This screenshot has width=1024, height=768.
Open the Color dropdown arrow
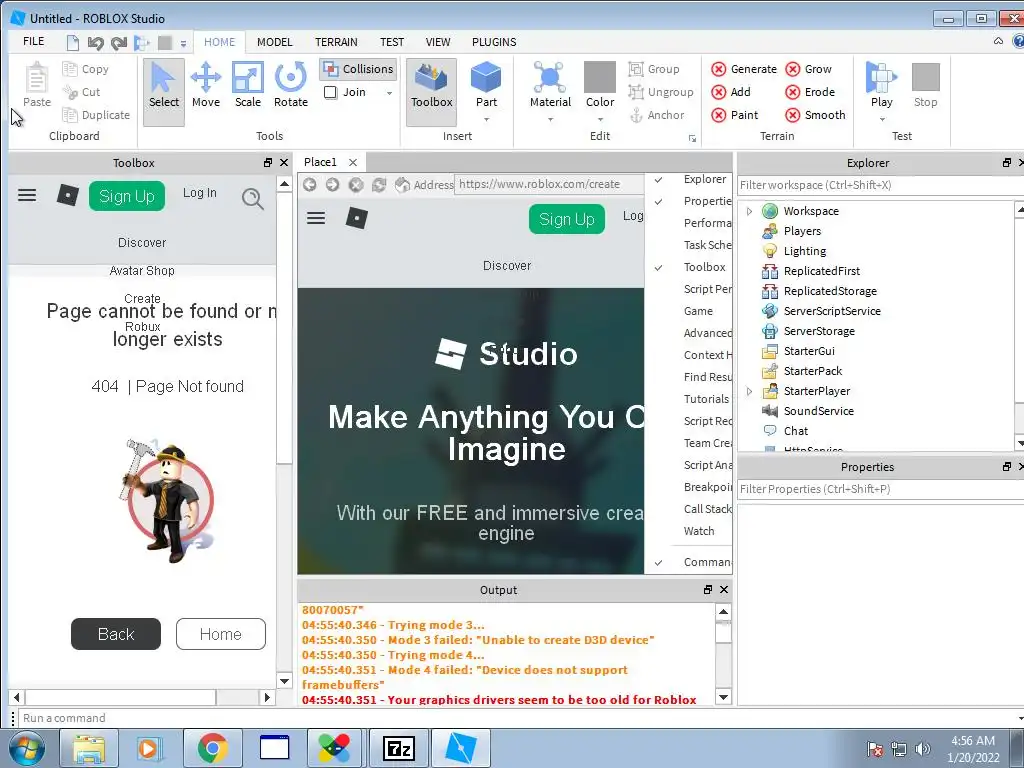click(x=600, y=120)
